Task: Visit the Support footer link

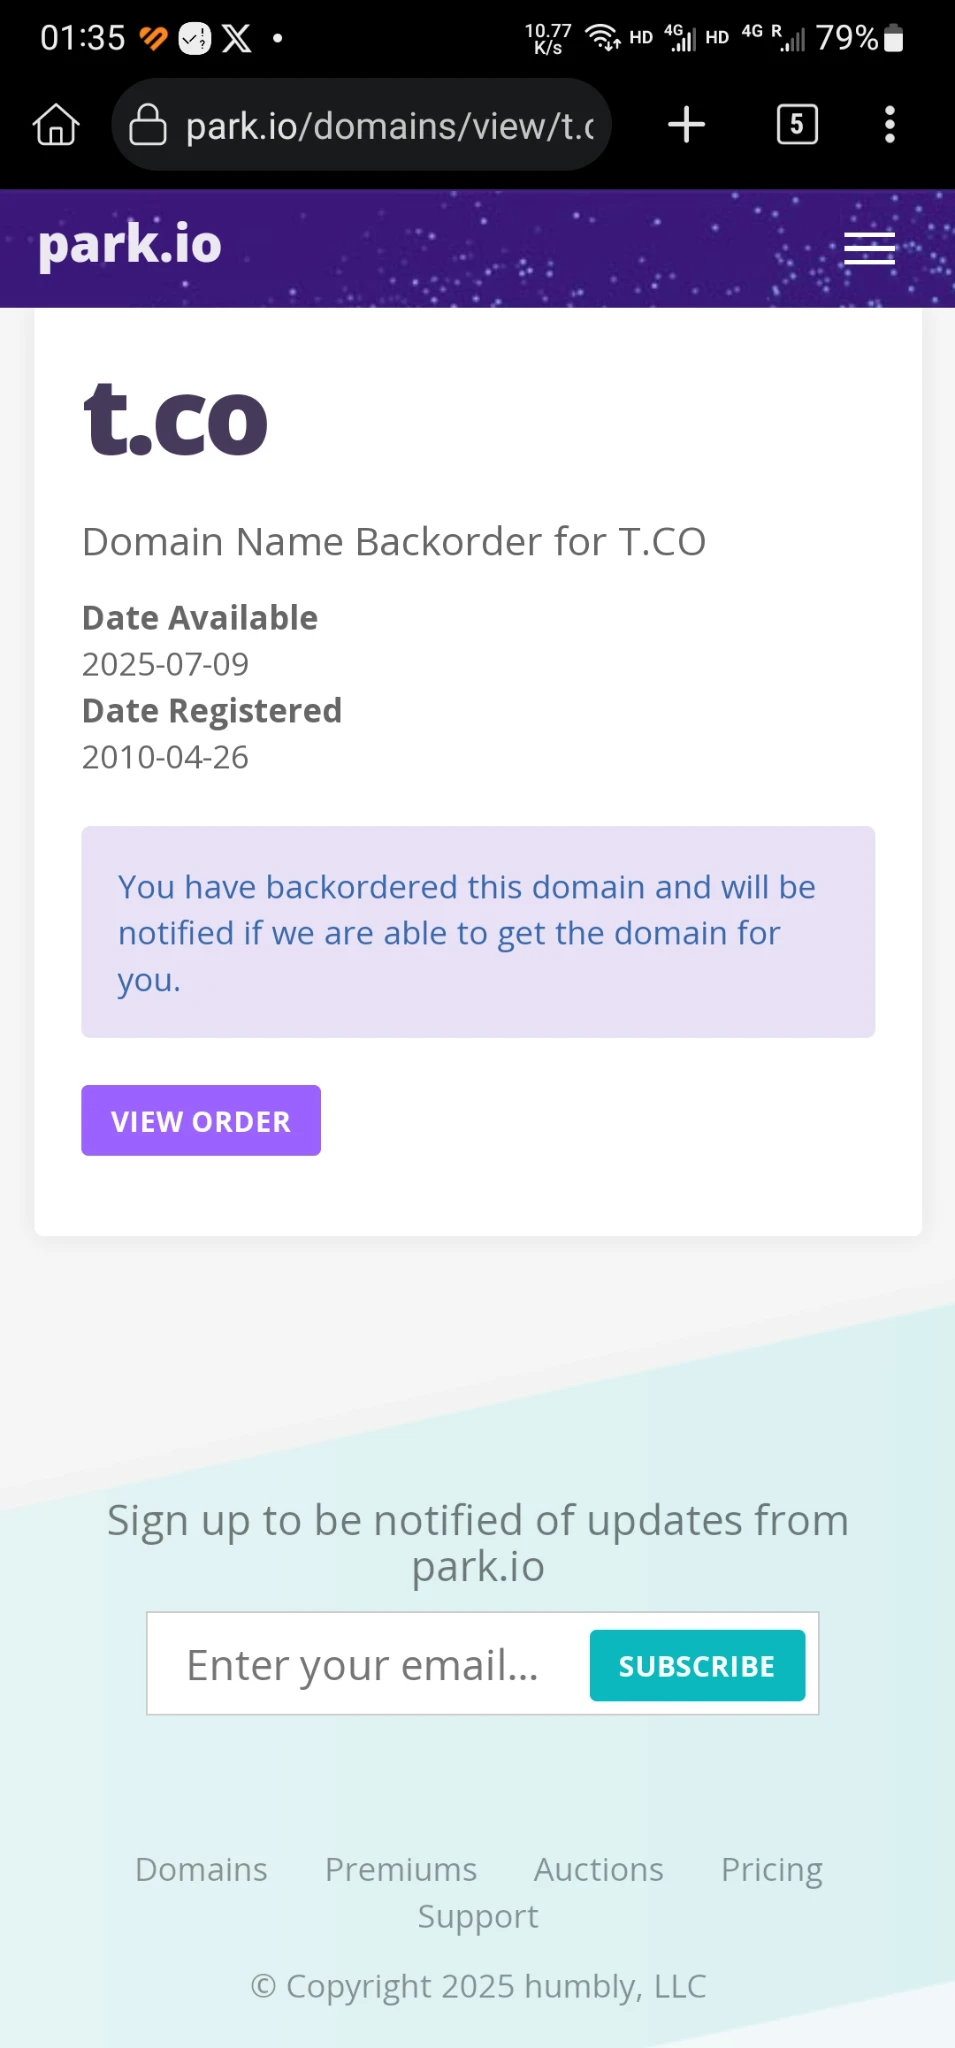Action: pos(478,1916)
